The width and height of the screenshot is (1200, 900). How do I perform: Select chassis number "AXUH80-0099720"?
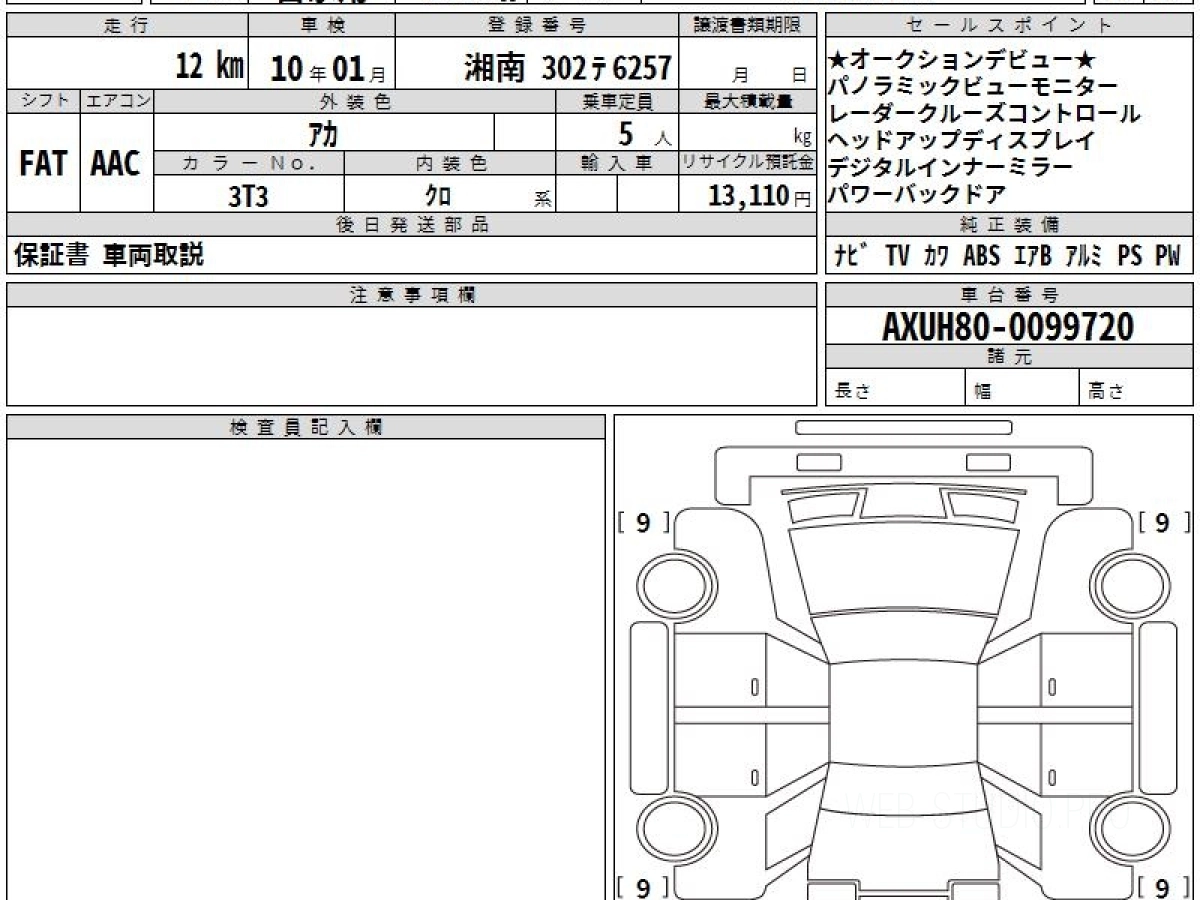coord(1008,326)
